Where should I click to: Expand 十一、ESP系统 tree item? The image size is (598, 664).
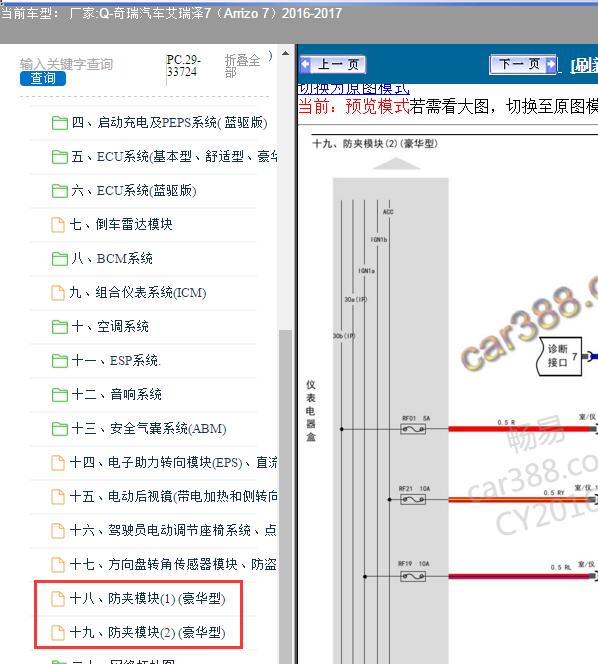pyautogui.click(x=116, y=360)
